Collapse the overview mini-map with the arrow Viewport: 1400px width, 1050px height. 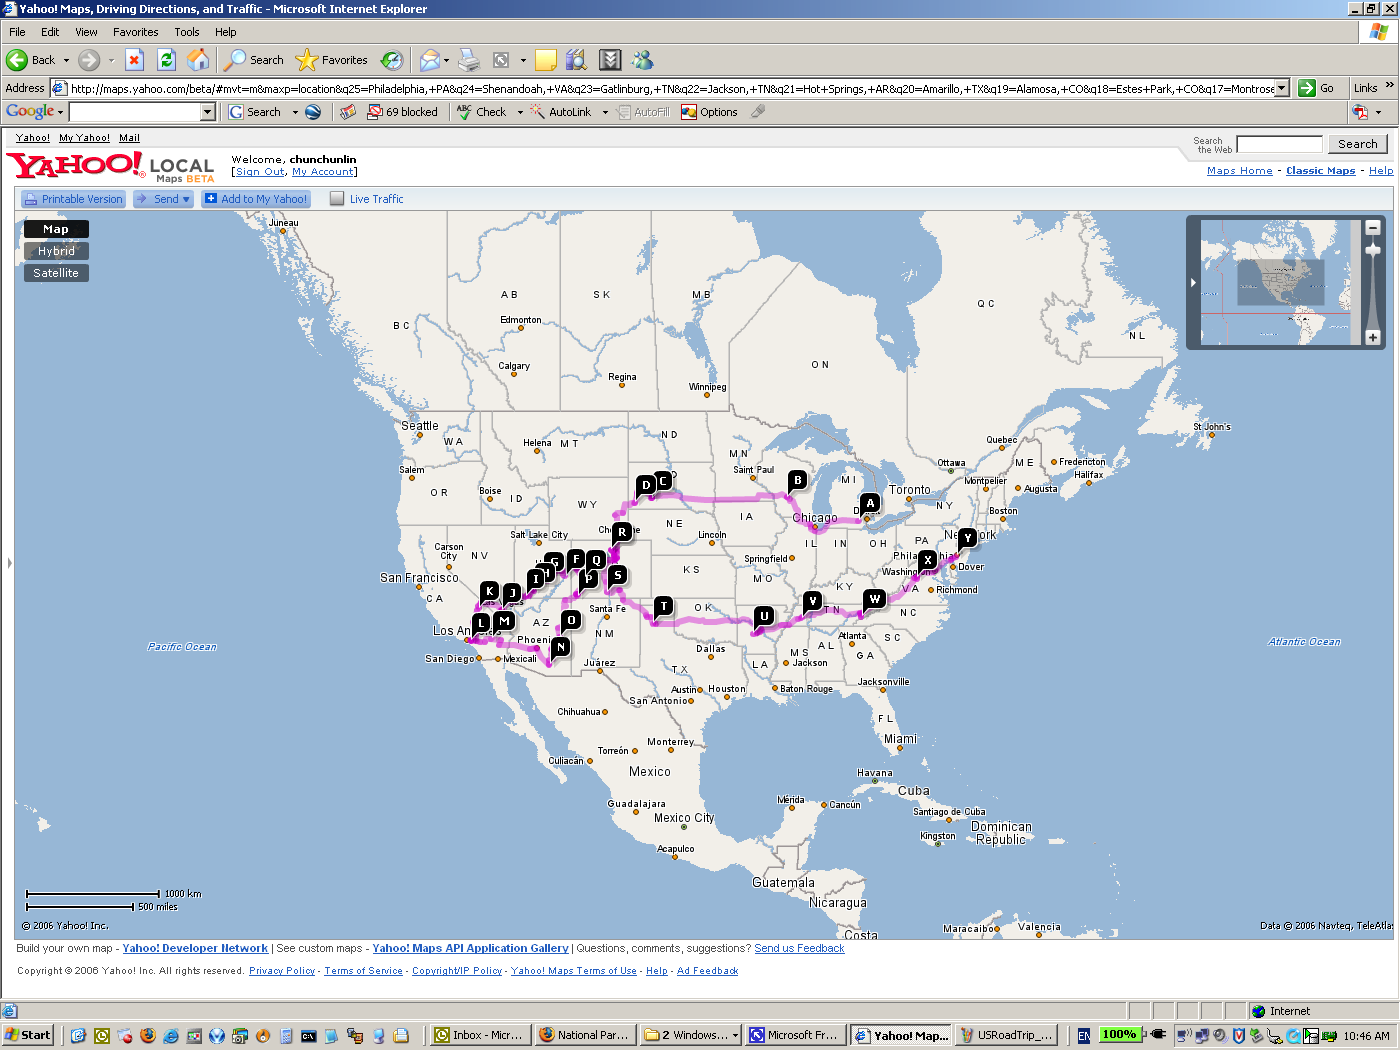[x=1193, y=283]
